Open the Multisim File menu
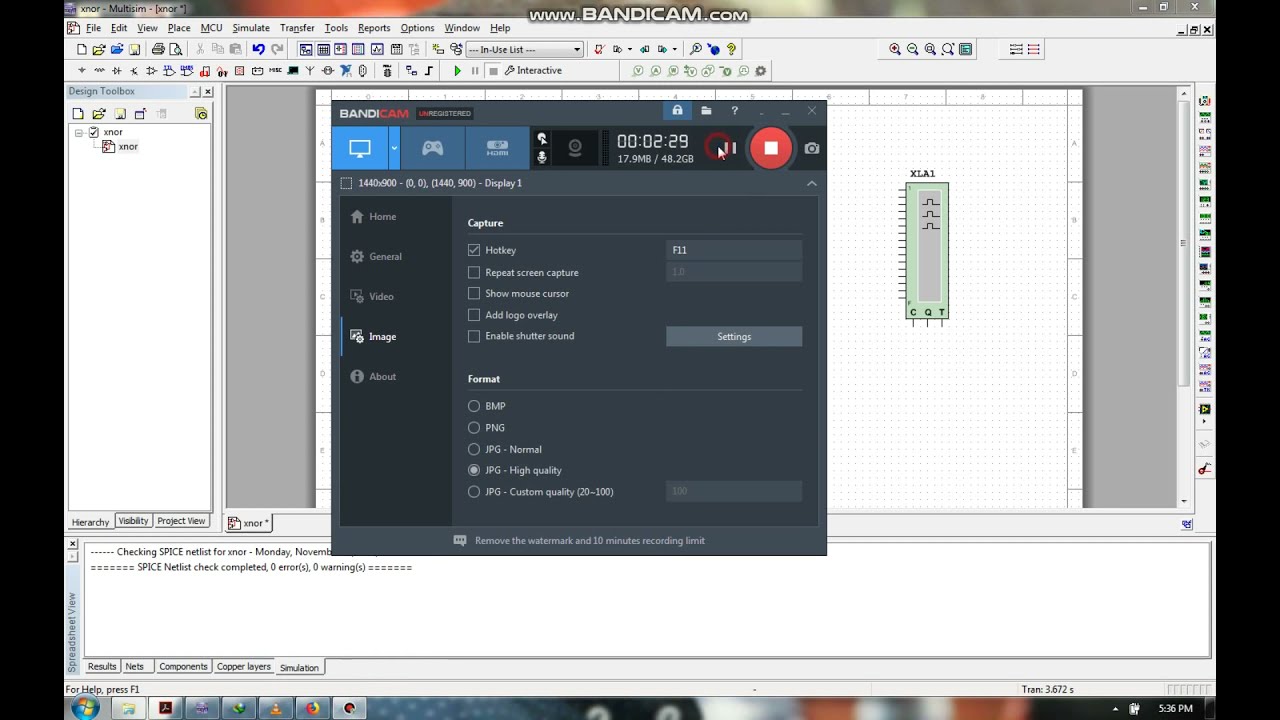The height and width of the screenshot is (720, 1280). [93, 28]
